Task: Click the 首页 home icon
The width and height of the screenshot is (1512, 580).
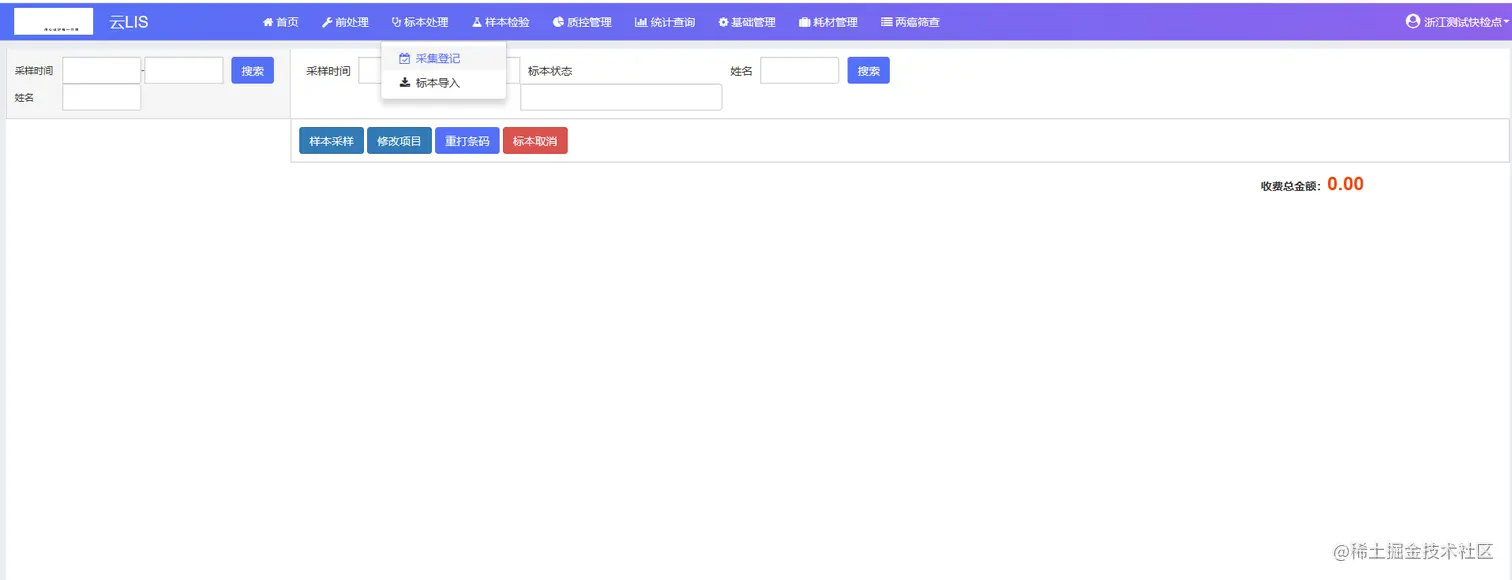Action: pyautogui.click(x=268, y=21)
